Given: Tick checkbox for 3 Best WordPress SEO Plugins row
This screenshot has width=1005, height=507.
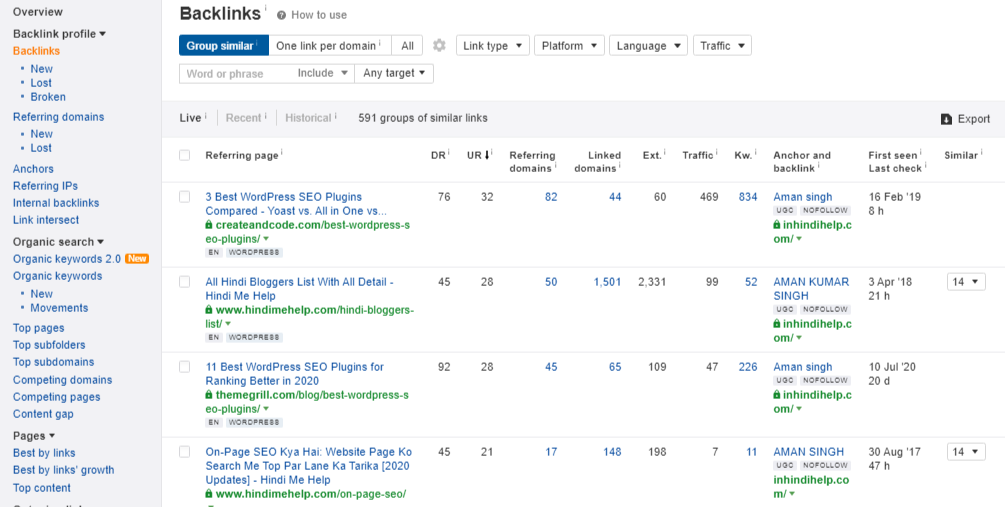Looking at the screenshot, I should (185, 197).
